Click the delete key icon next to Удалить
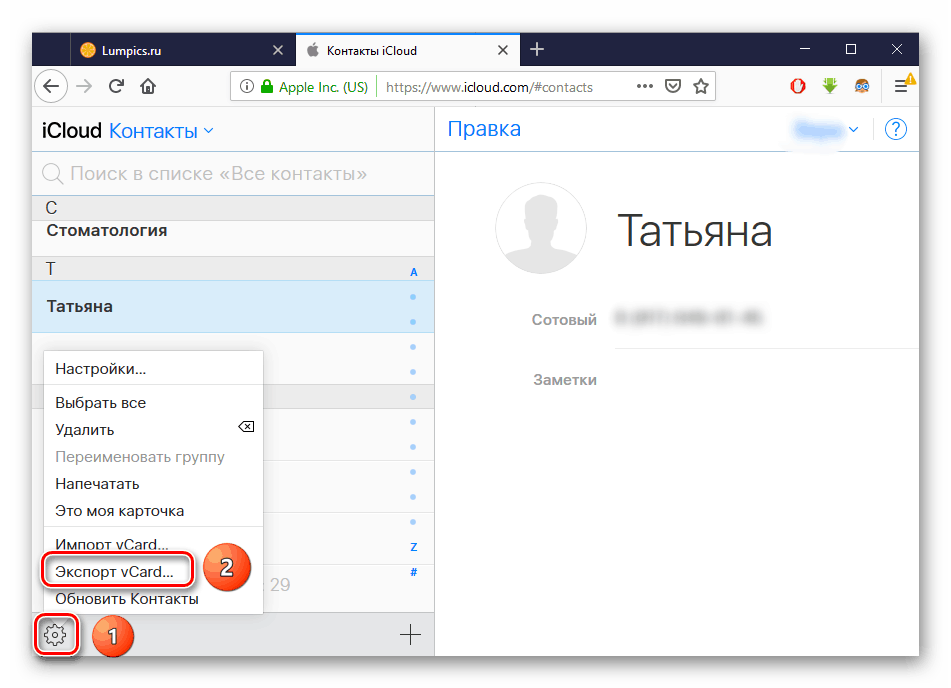 tap(246, 427)
